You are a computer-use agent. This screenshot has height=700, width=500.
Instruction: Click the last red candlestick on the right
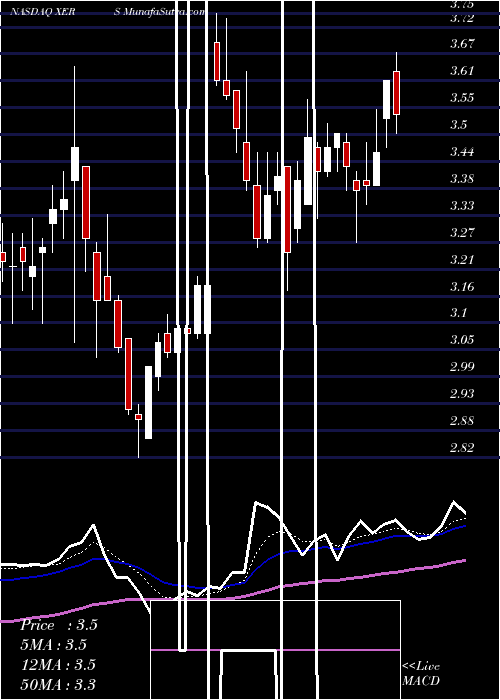click(x=396, y=93)
